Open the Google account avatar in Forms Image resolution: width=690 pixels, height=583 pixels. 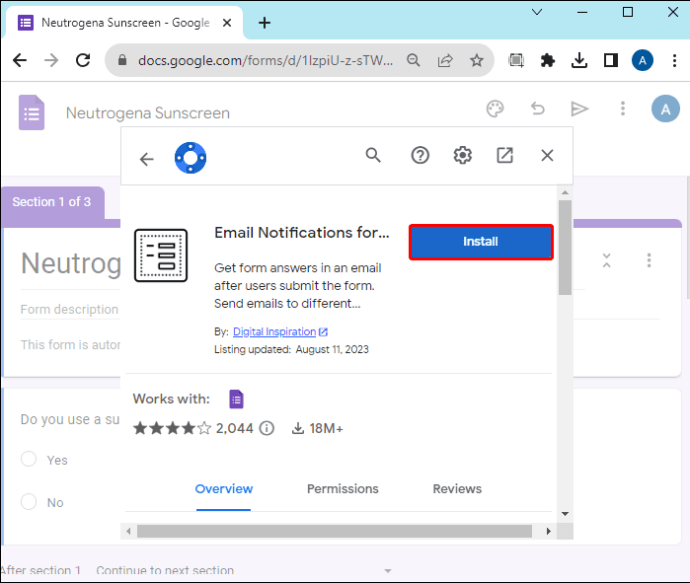tap(665, 109)
